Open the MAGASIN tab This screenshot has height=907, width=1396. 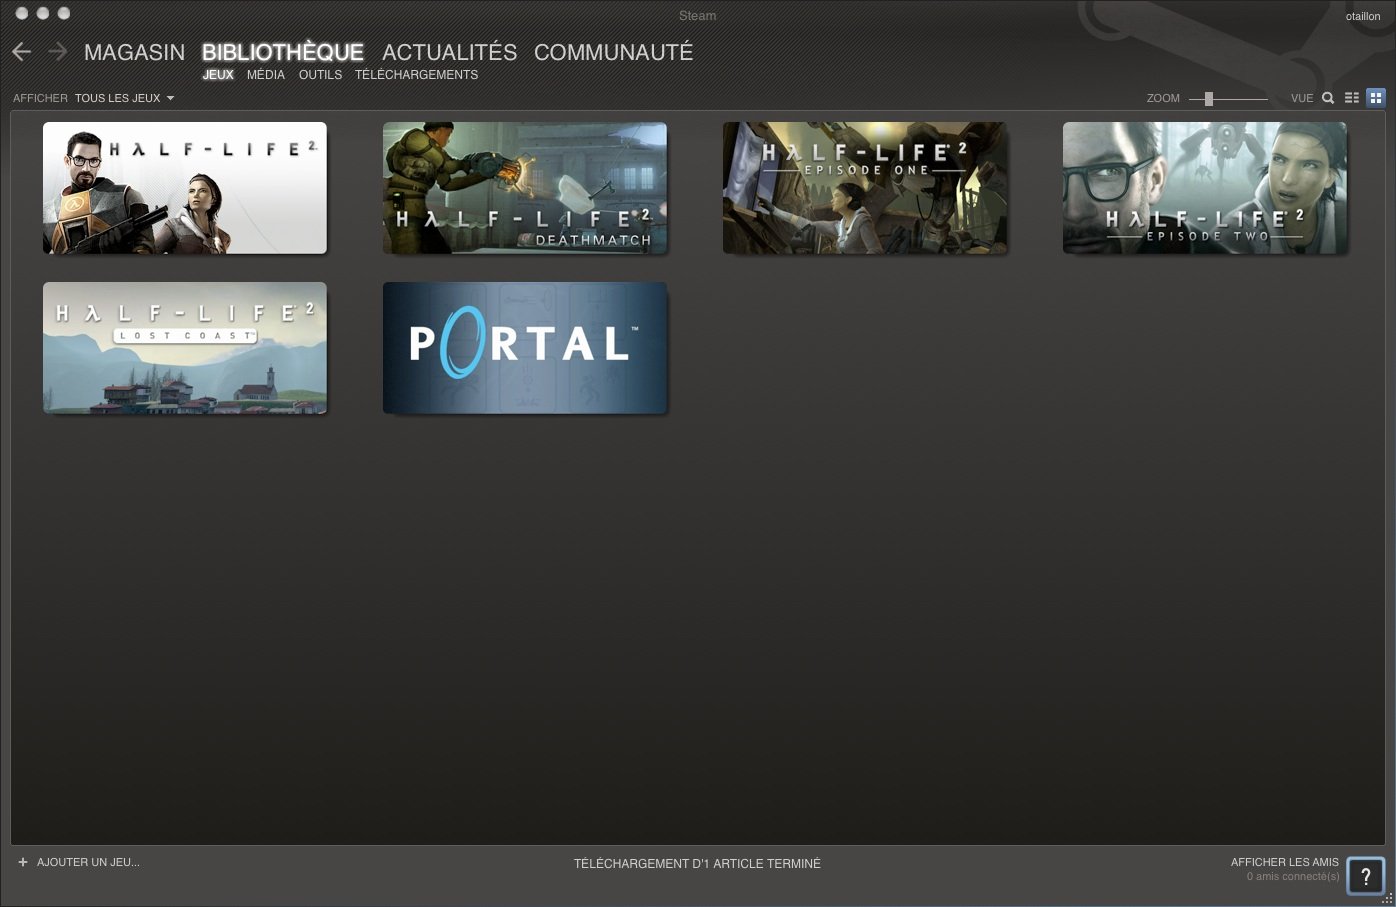click(x=134, y=52)
